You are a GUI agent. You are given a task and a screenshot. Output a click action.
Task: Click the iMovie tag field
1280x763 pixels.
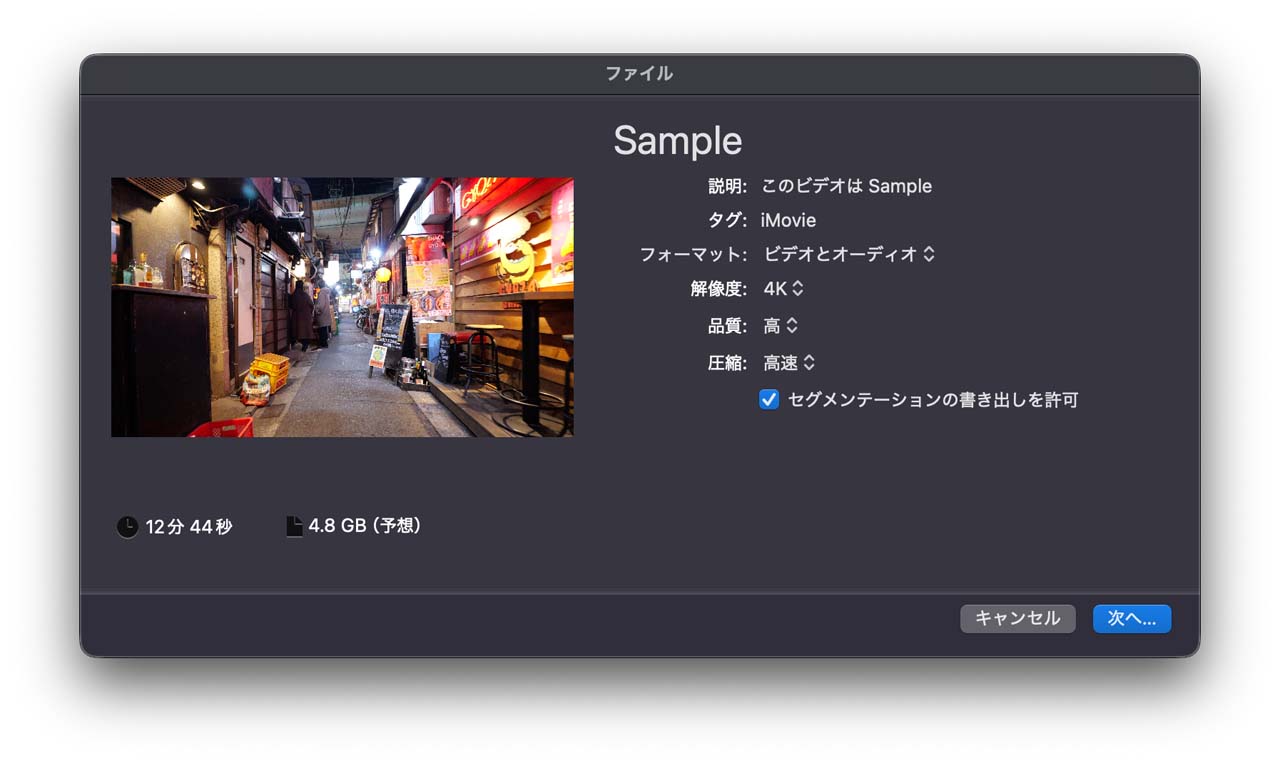click(789, 220)
